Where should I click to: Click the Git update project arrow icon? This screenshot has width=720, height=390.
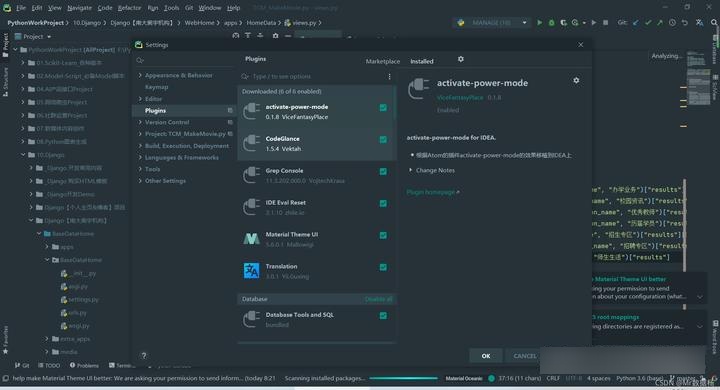(x=636, y=23)
